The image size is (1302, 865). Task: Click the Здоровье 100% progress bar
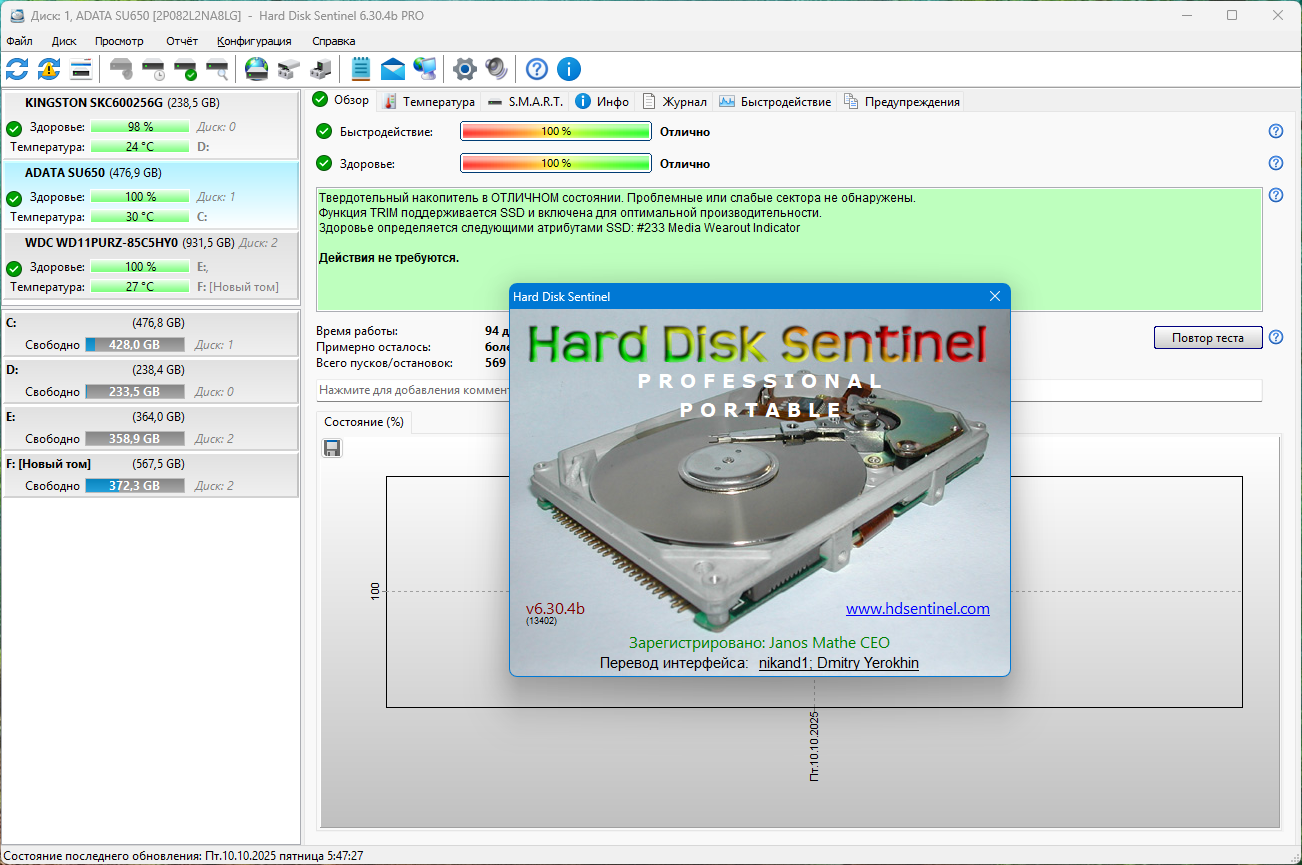555,163
